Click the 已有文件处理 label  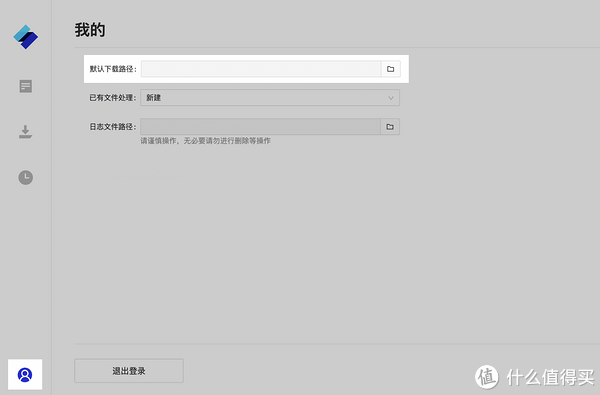(113, 98)
